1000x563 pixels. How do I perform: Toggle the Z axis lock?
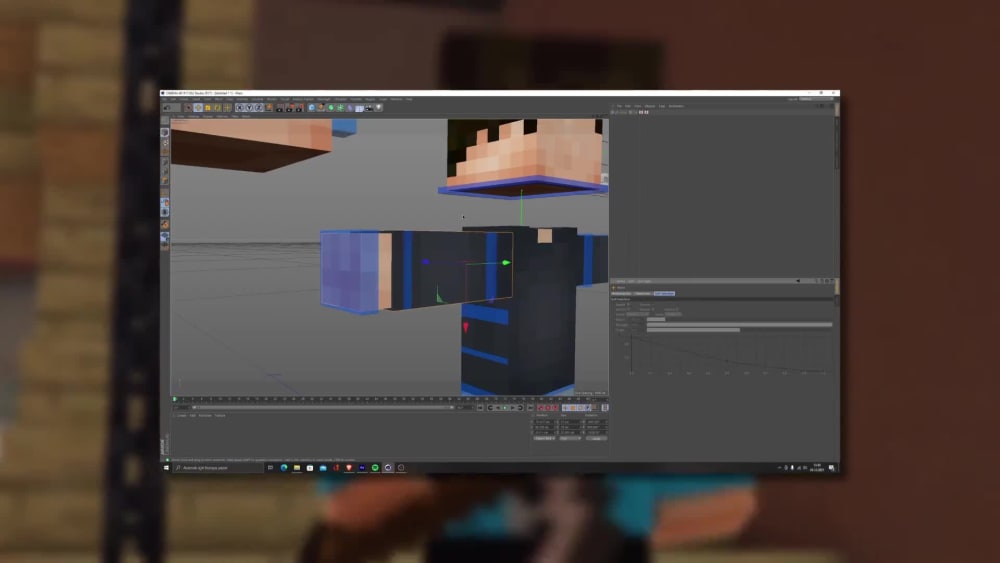click(x=258, y=108)
